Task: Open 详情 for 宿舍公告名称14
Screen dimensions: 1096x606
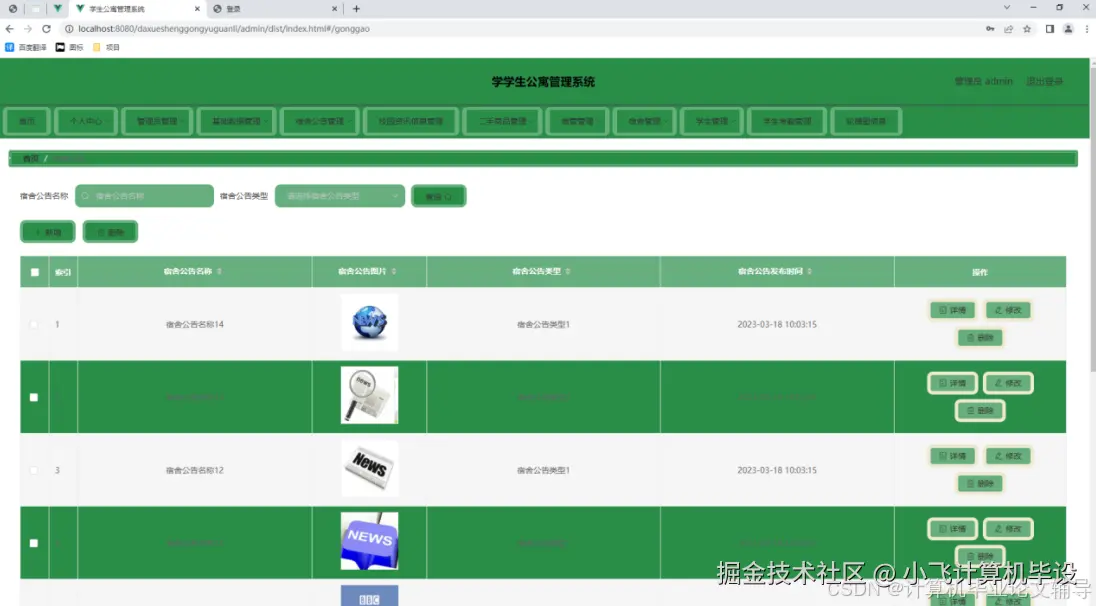Action: [952, 310]
